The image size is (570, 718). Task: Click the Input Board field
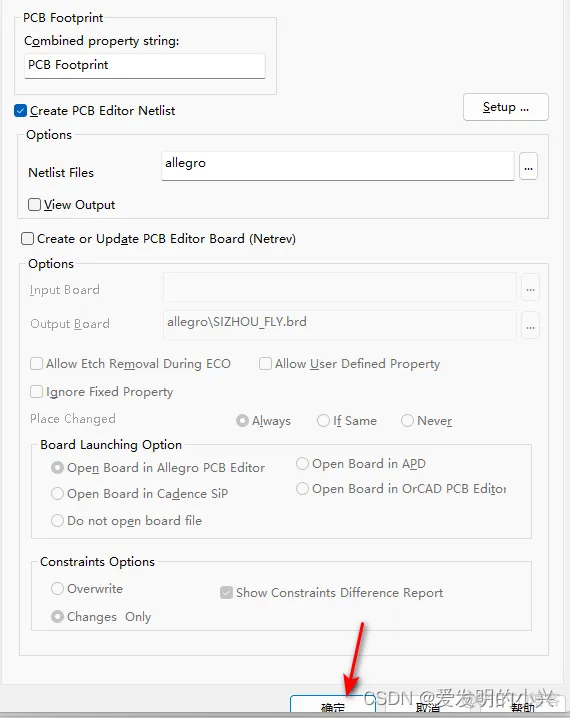(x=340, y=288)
